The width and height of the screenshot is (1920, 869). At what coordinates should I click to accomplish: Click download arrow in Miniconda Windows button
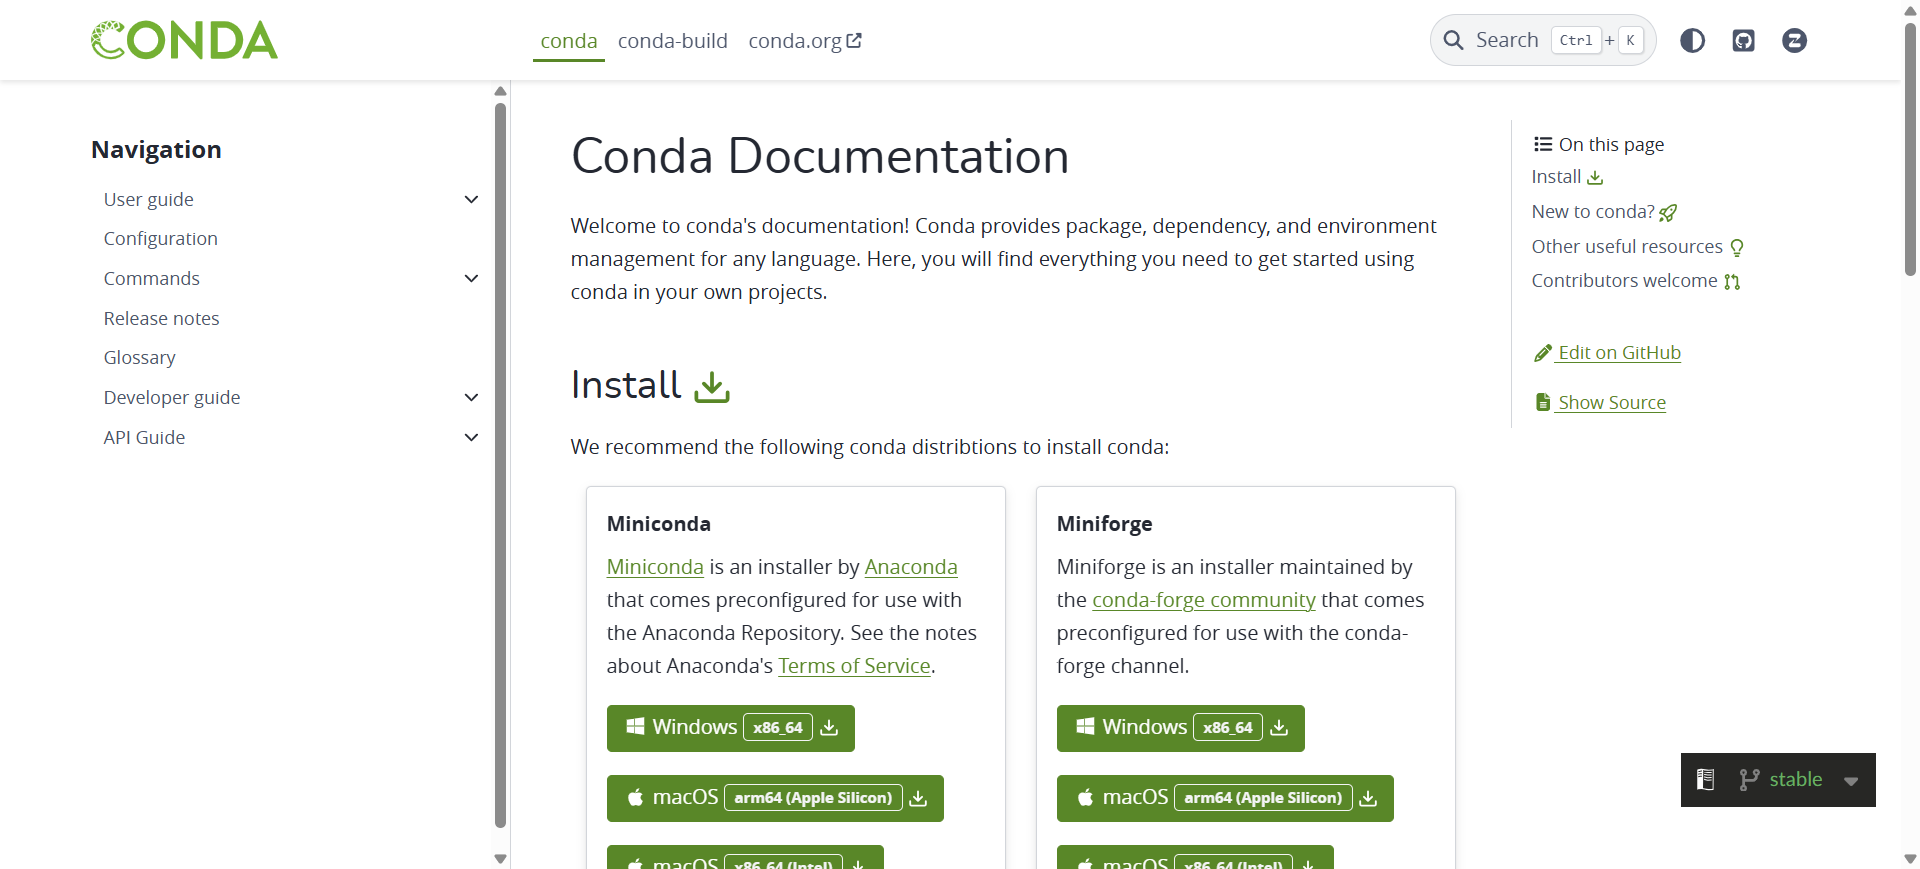(x=829, y=728)
